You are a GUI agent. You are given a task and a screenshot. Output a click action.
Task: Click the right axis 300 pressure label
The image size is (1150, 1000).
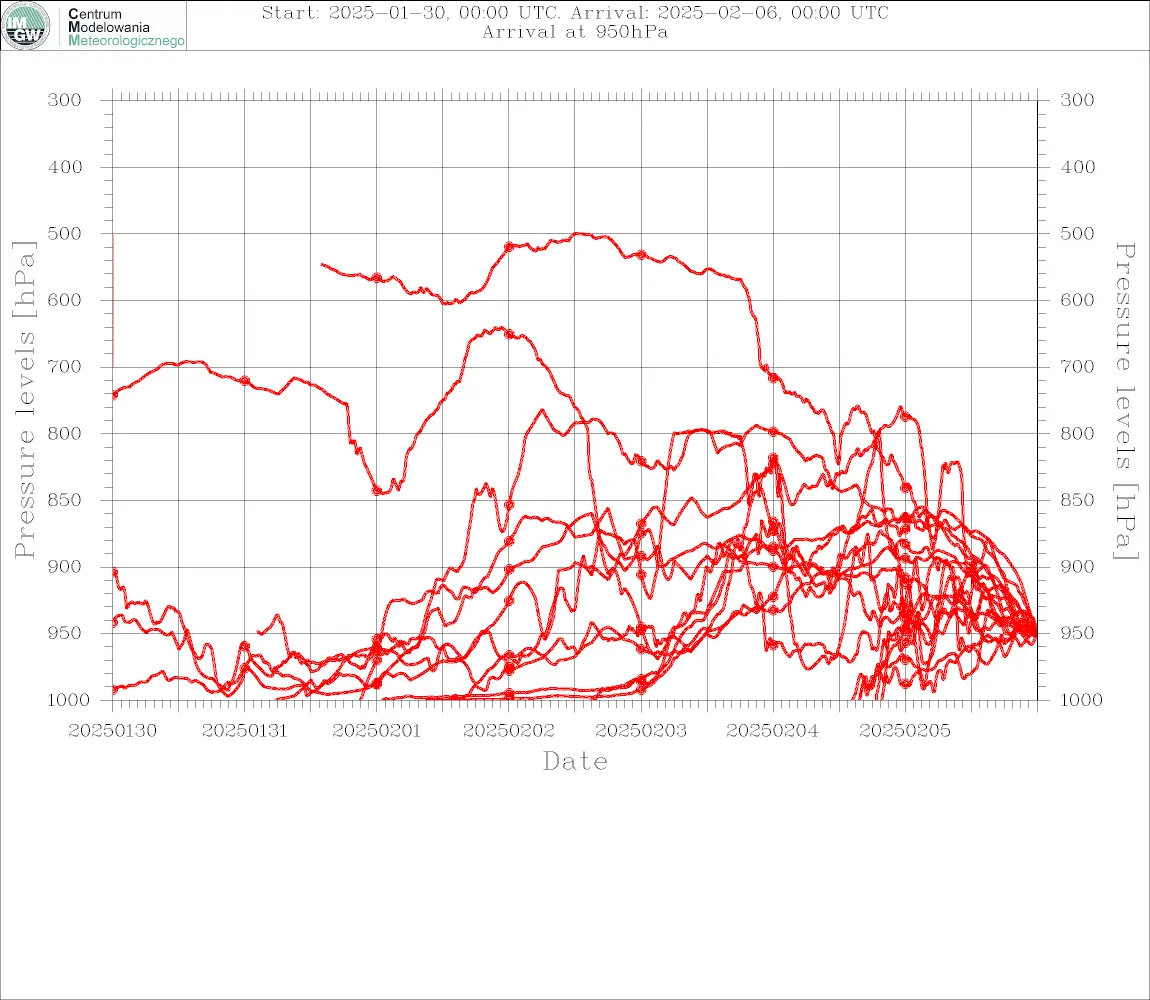click(1077, 100)
